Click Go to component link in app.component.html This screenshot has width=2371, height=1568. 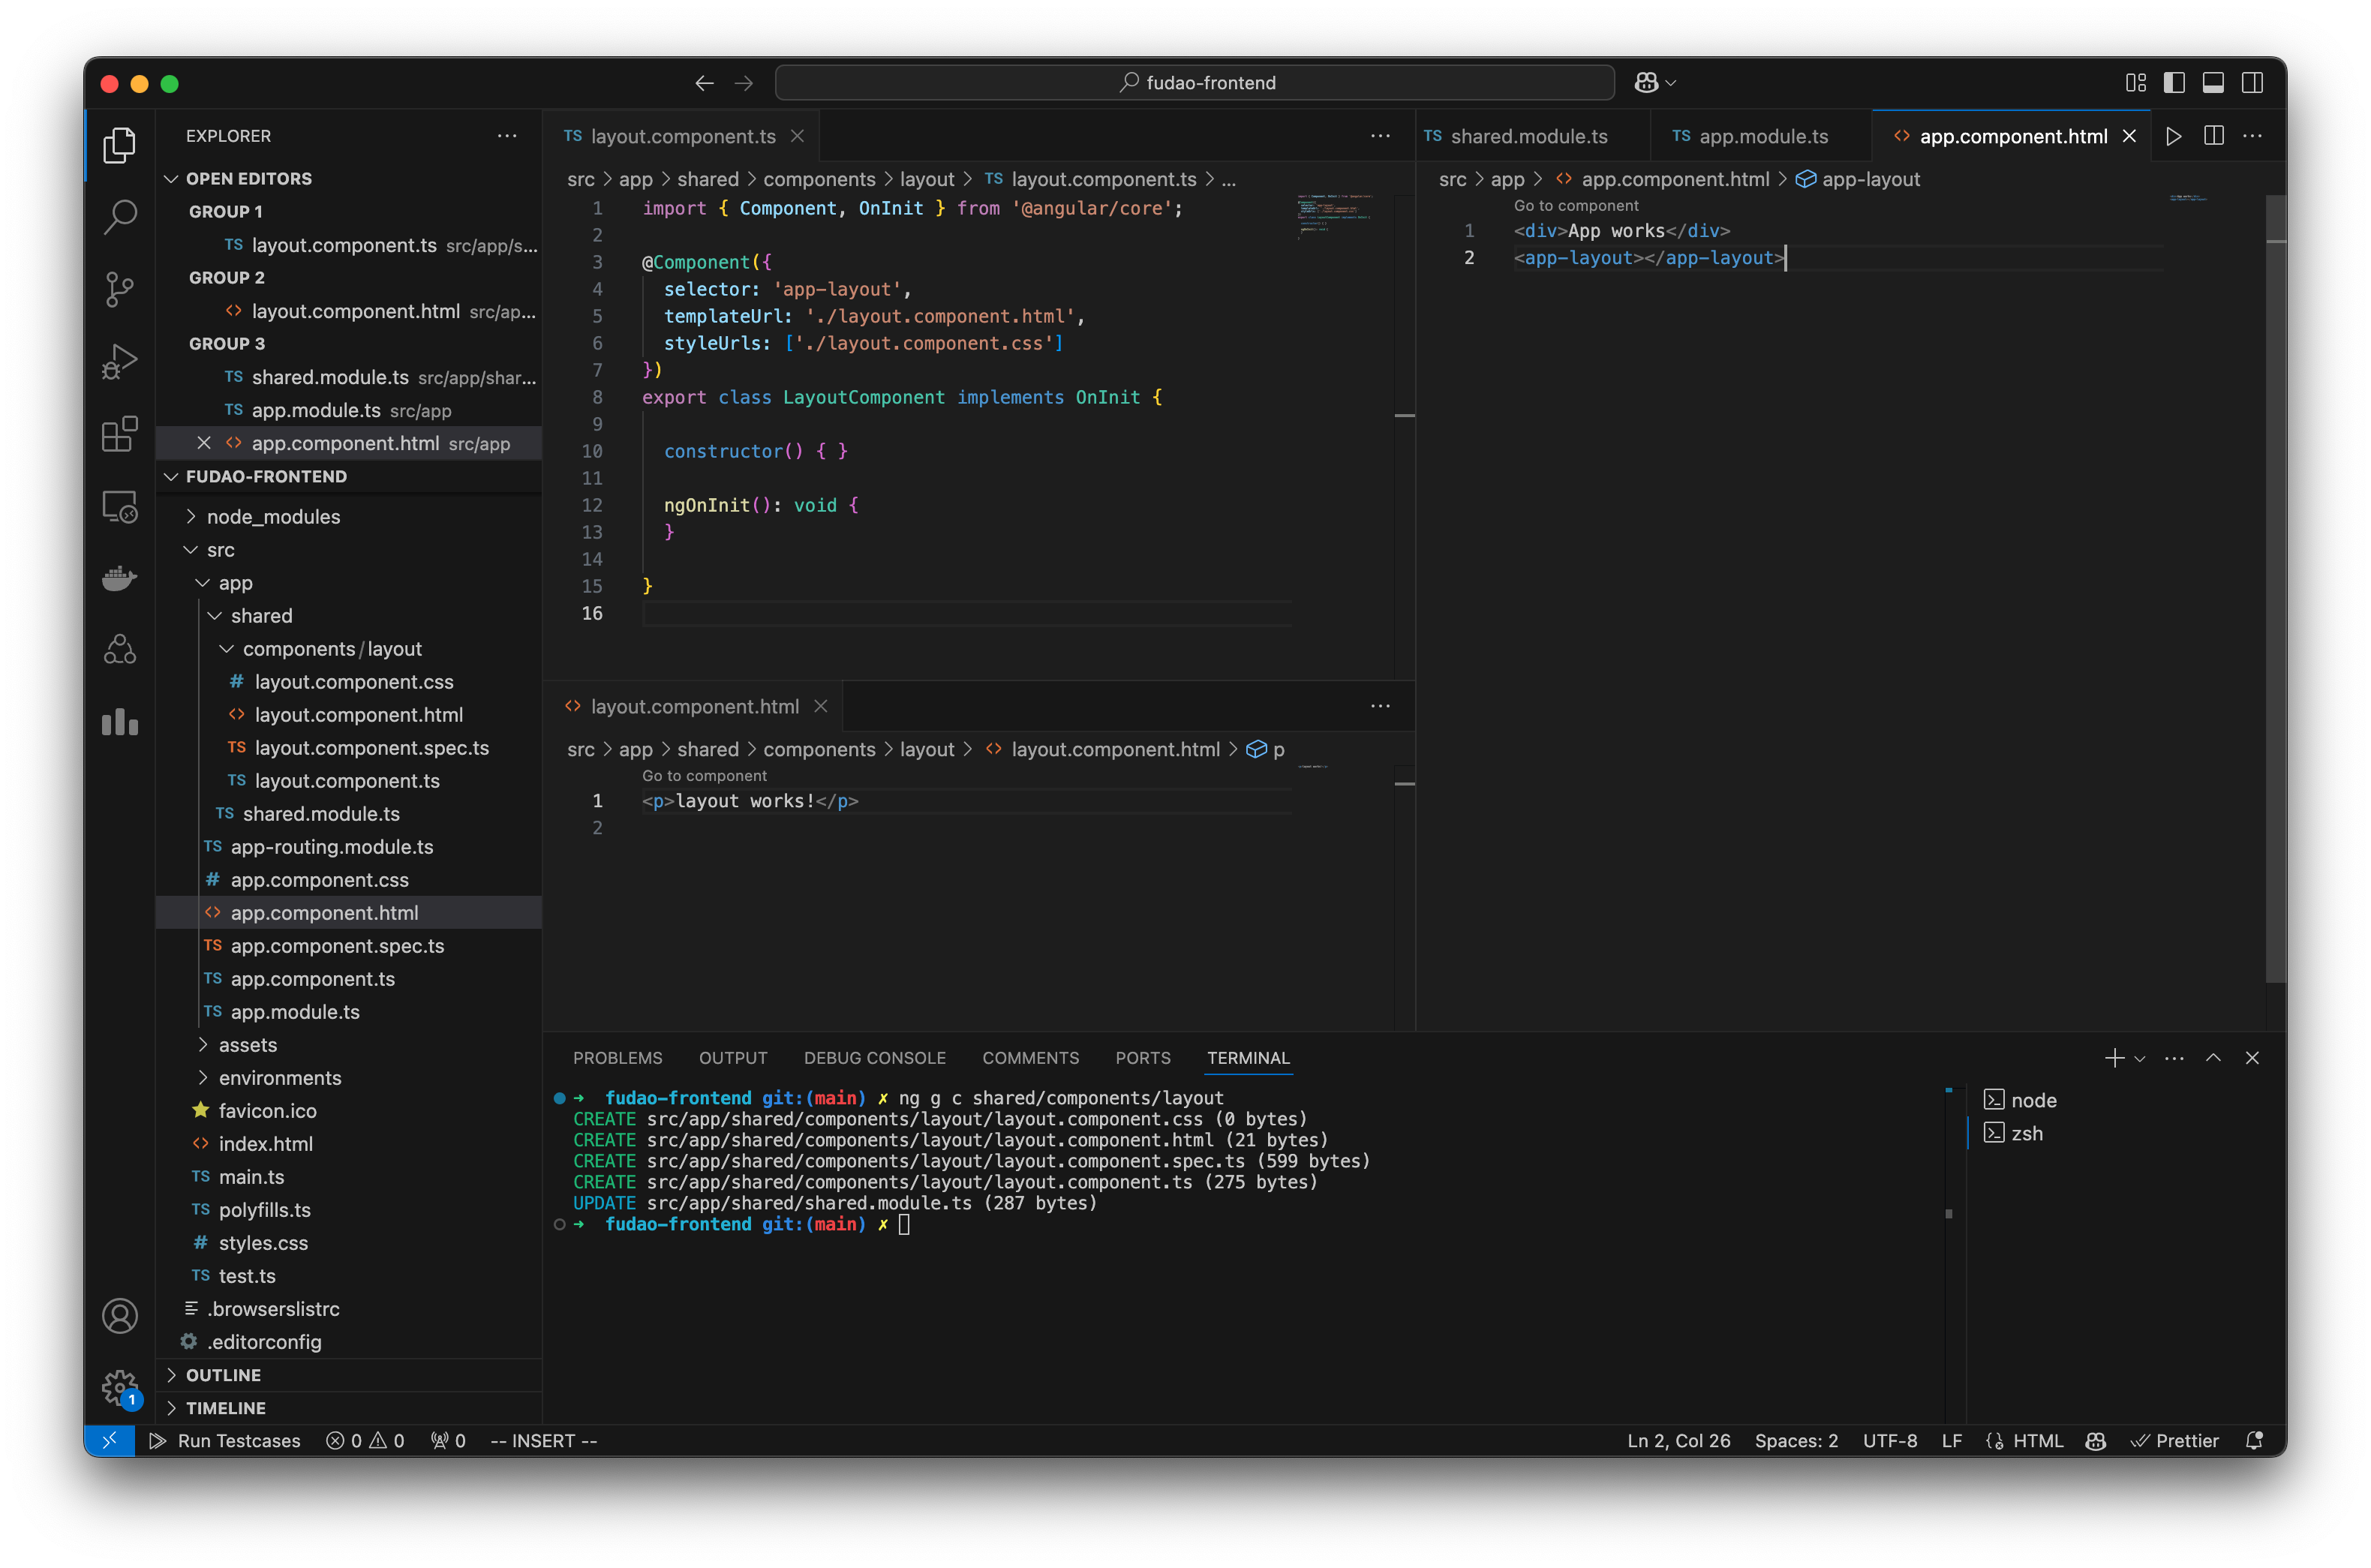point(1576,205)
